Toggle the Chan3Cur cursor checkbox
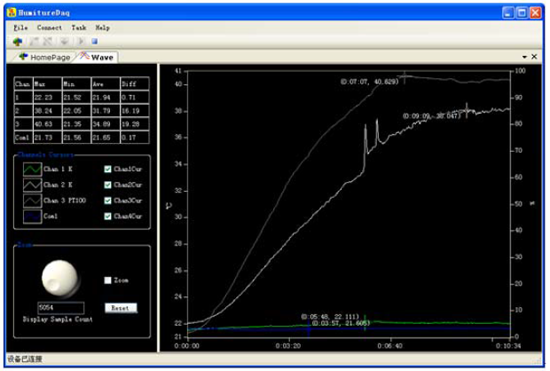 click(108, 201)
